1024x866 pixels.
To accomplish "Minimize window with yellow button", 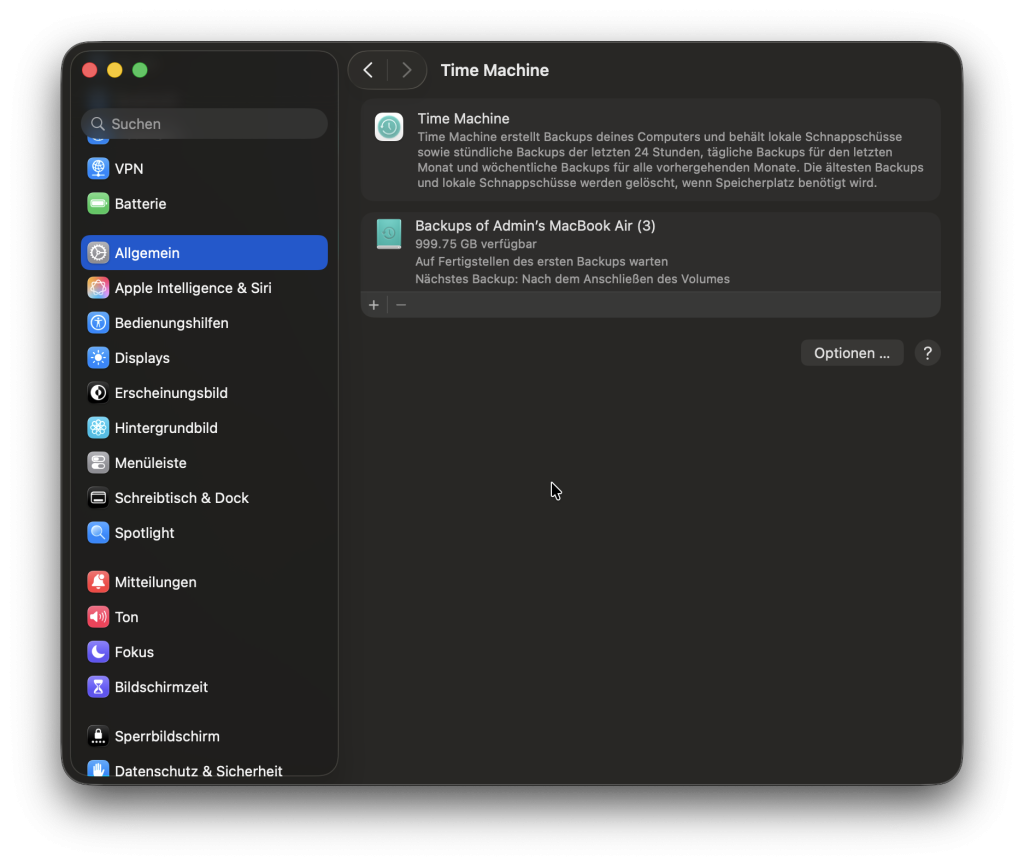I will pyautogui.click(x=115, y=70).
